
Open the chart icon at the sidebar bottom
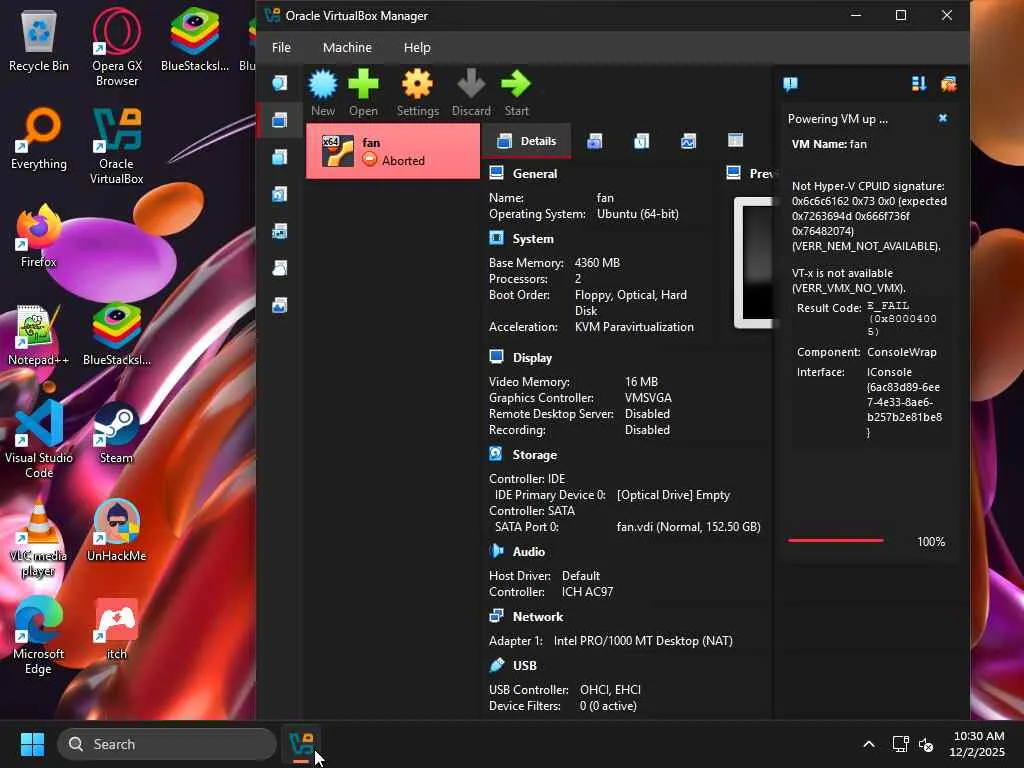click(x=280, y=306)
